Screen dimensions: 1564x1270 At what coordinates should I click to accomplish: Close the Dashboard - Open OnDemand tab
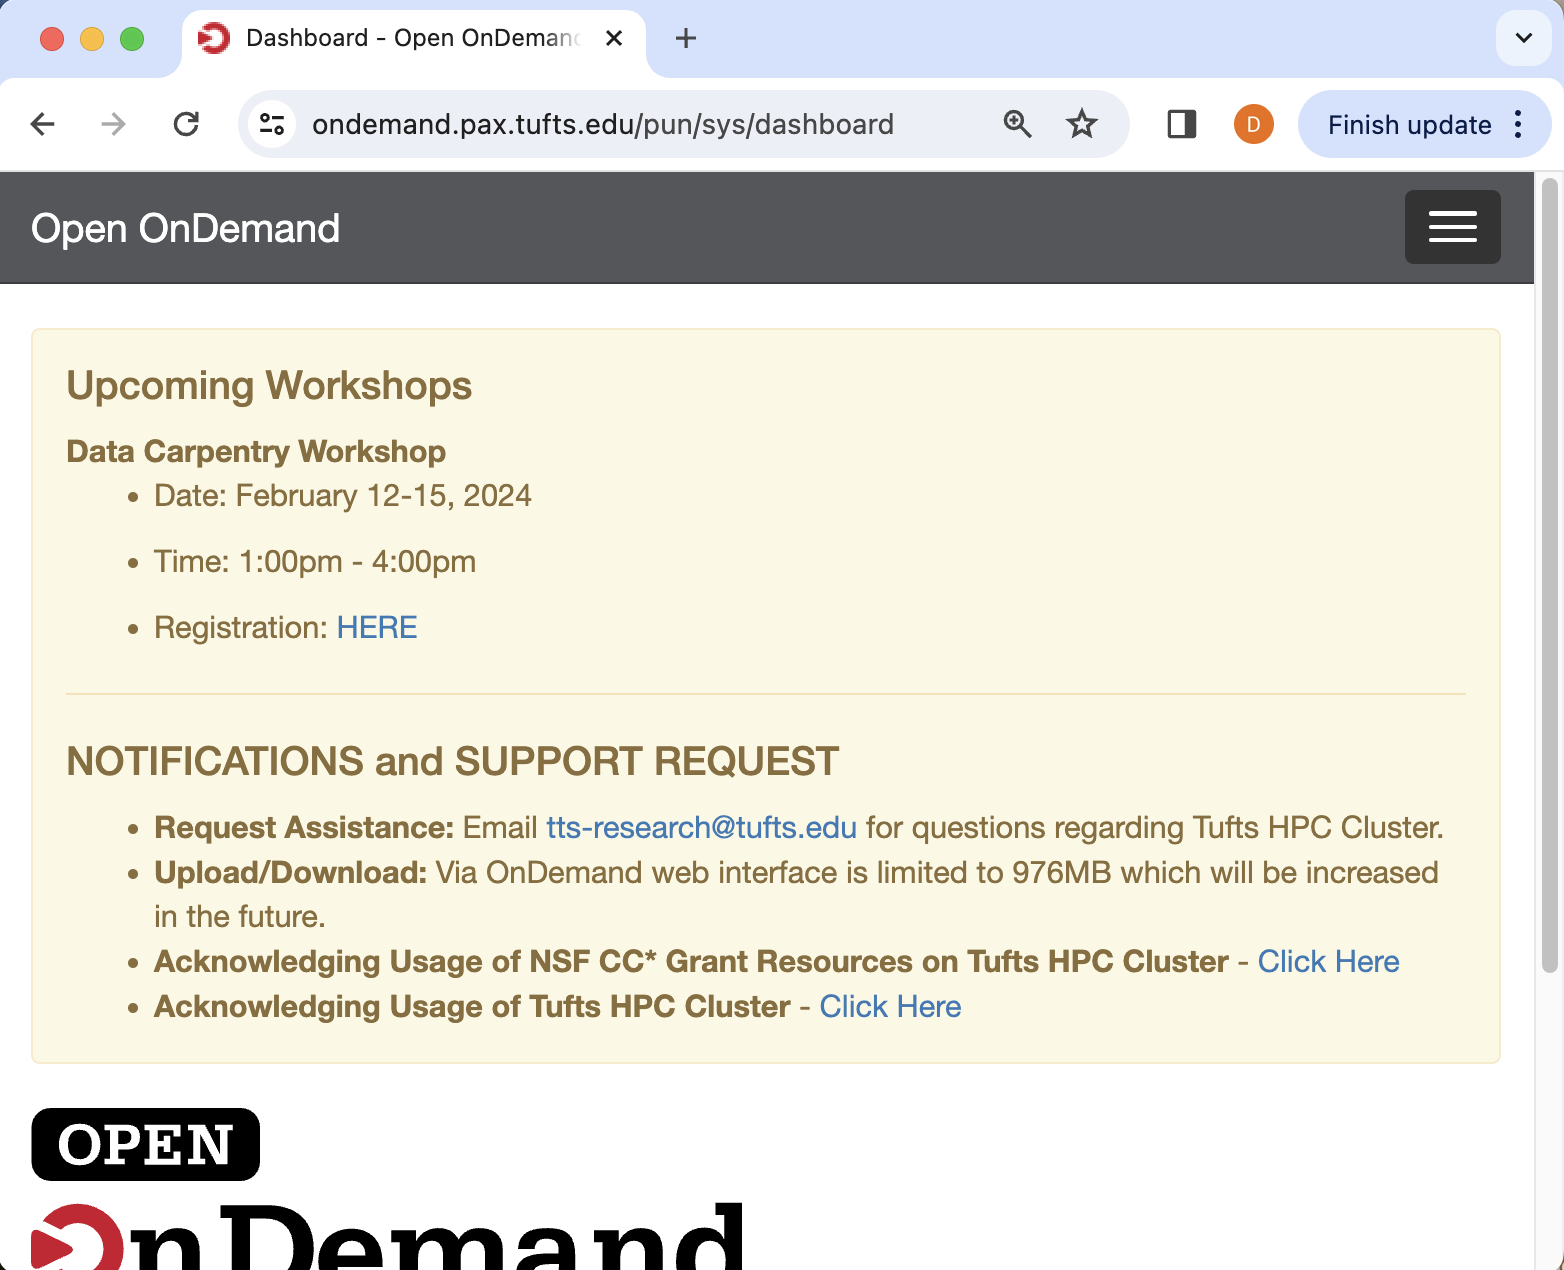point(614,38)
